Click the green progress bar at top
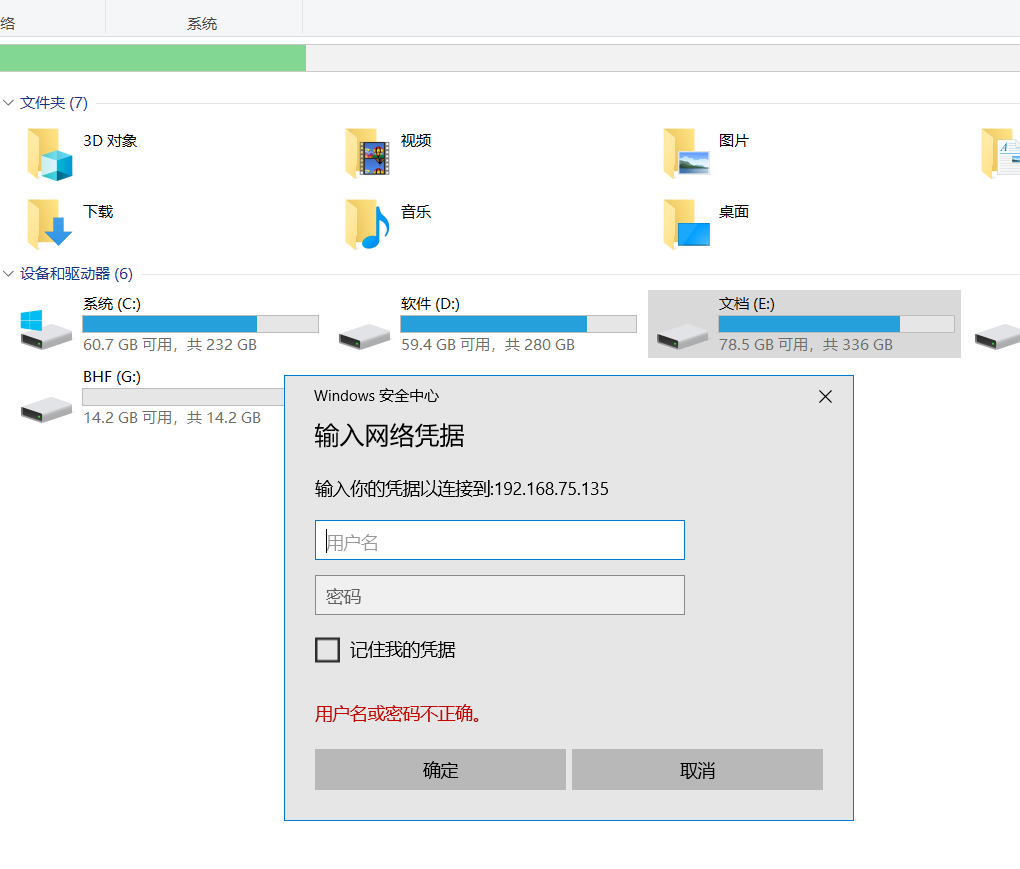Screen dimensions: 1020x869 click(152, 58)
